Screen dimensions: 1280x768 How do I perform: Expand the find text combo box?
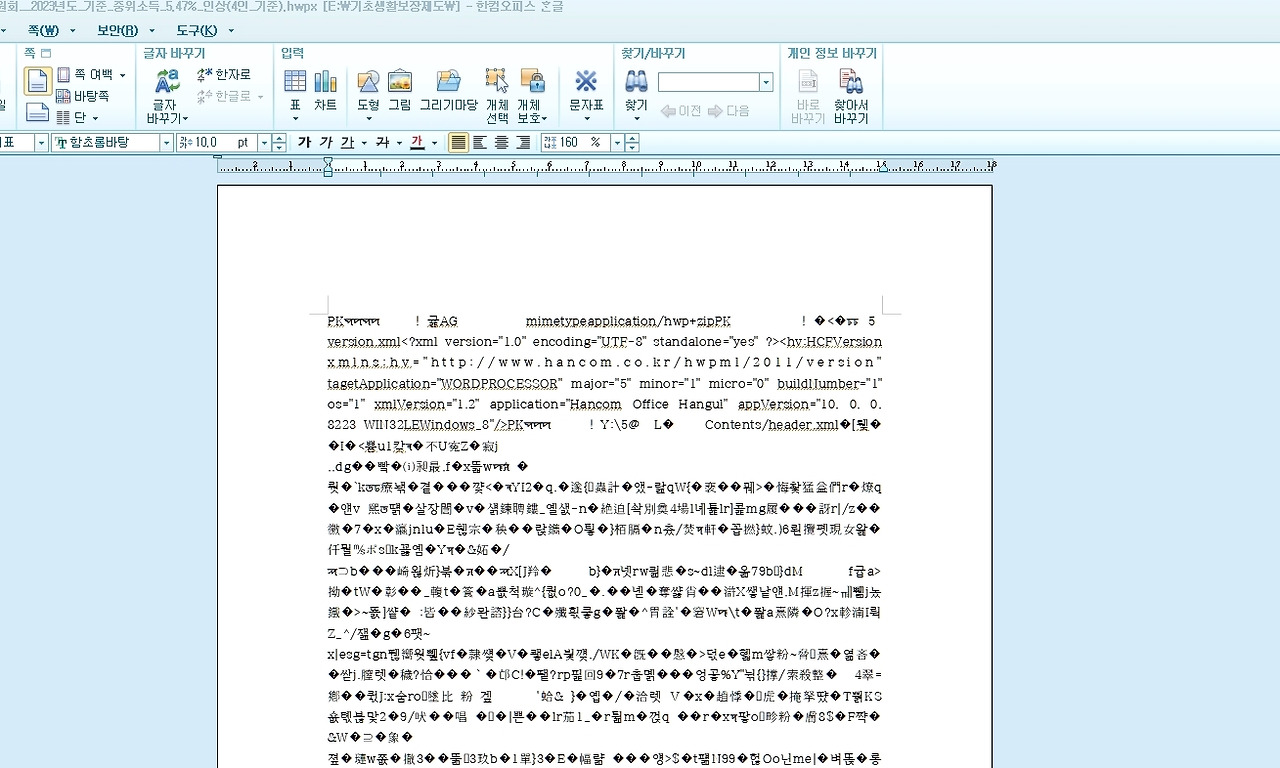click(767, 82)
